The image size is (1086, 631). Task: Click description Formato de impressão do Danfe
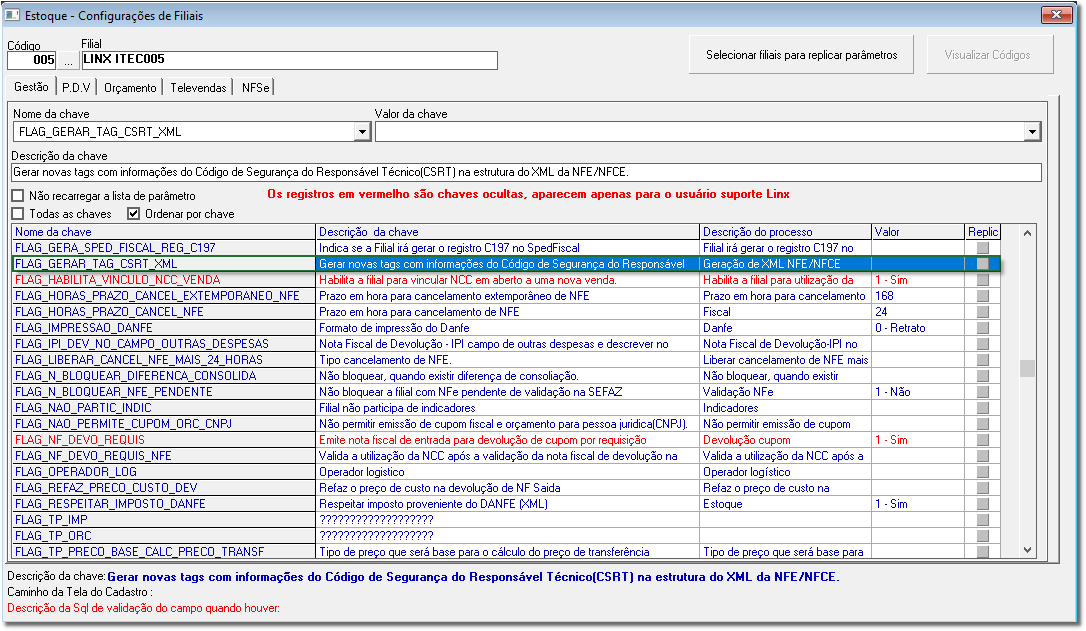click(507, 328)
